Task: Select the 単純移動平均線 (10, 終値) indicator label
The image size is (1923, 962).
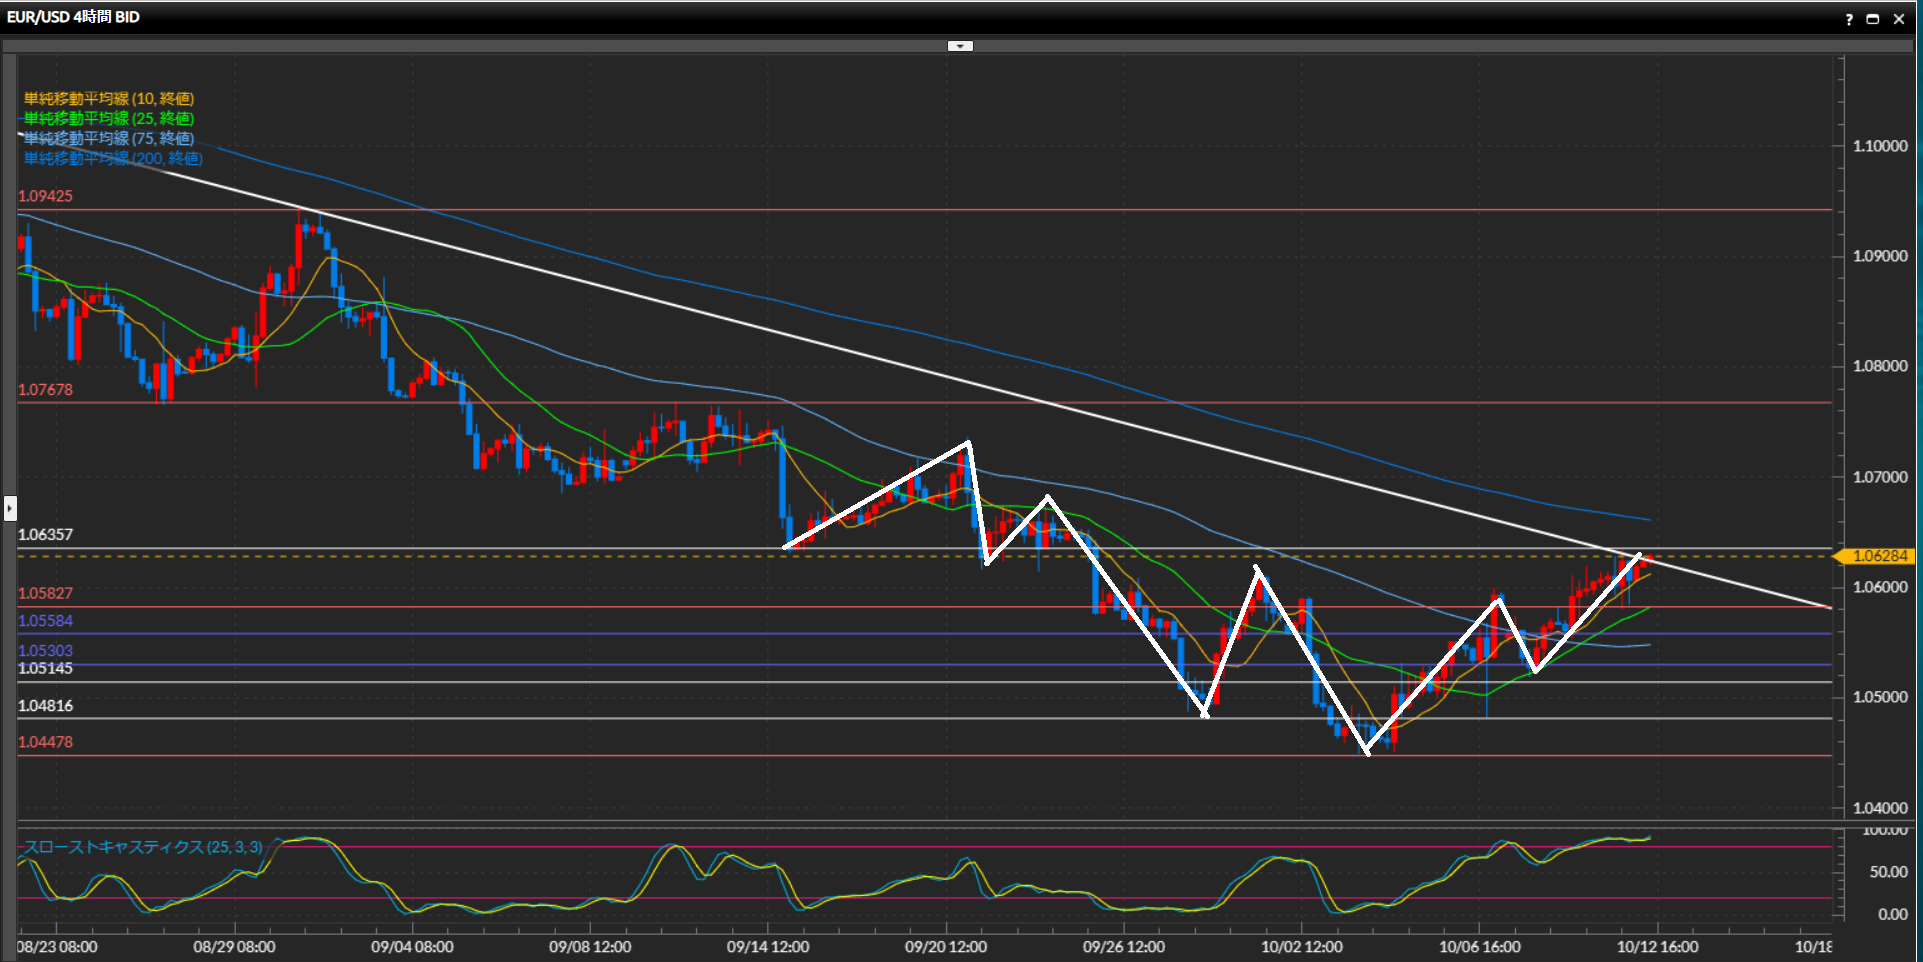Action: click(109, 99)
